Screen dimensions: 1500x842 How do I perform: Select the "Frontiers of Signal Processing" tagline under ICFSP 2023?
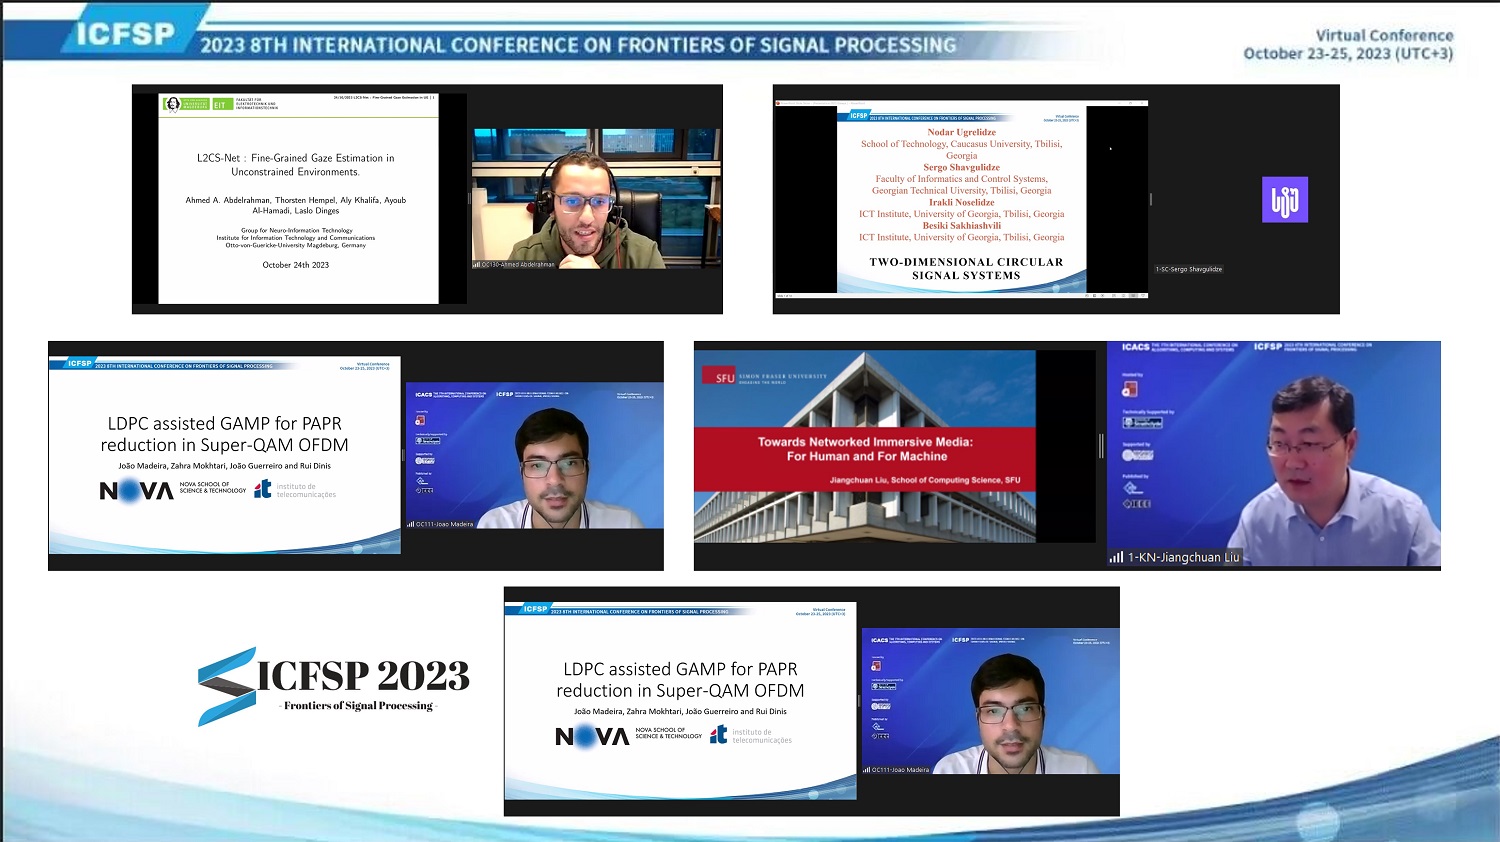pyautogui.click(x=358, y=706)
